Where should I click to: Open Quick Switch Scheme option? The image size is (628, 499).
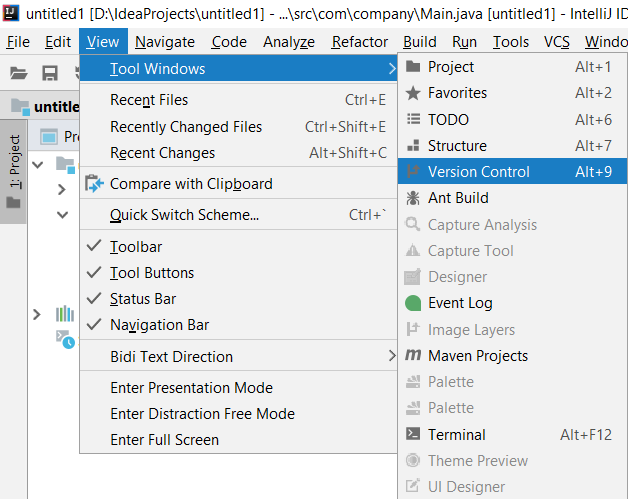238,215
